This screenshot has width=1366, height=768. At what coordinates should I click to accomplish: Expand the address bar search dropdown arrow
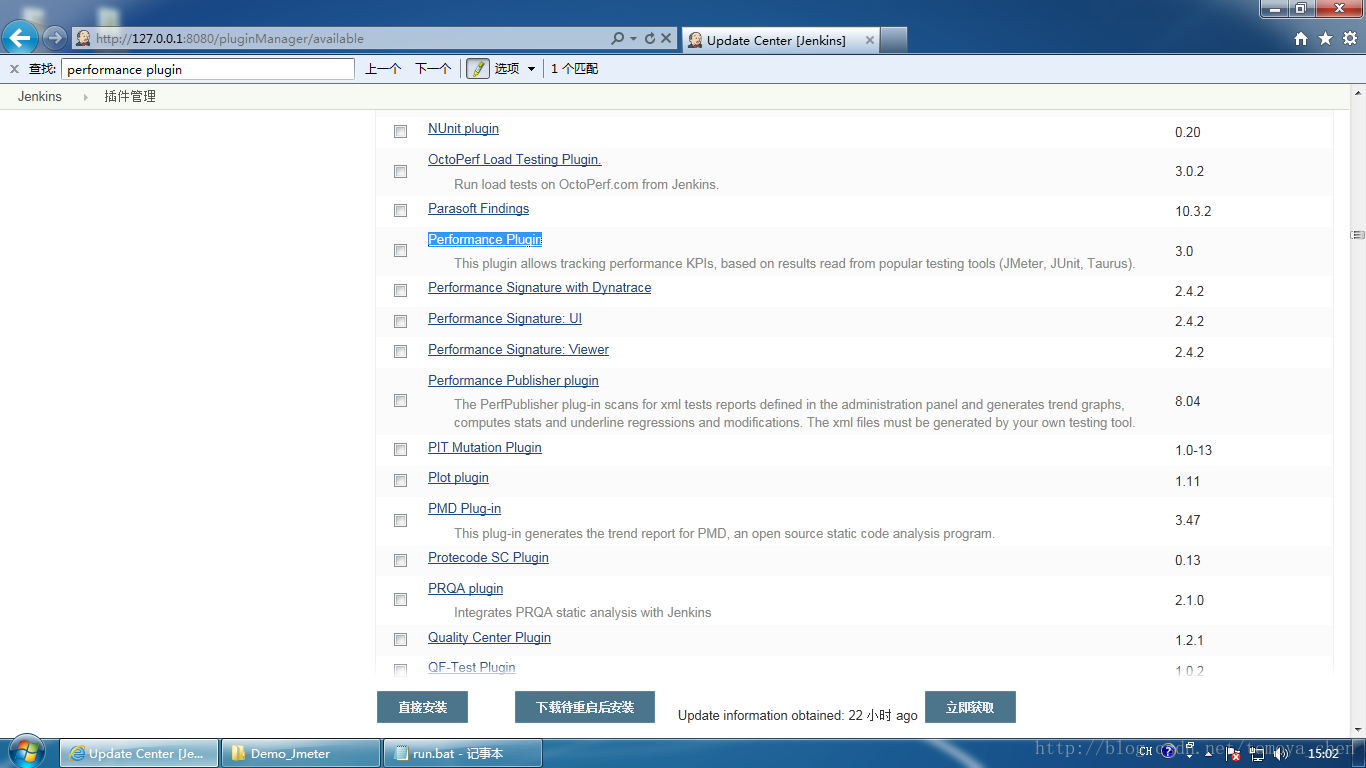pos(633,39)
